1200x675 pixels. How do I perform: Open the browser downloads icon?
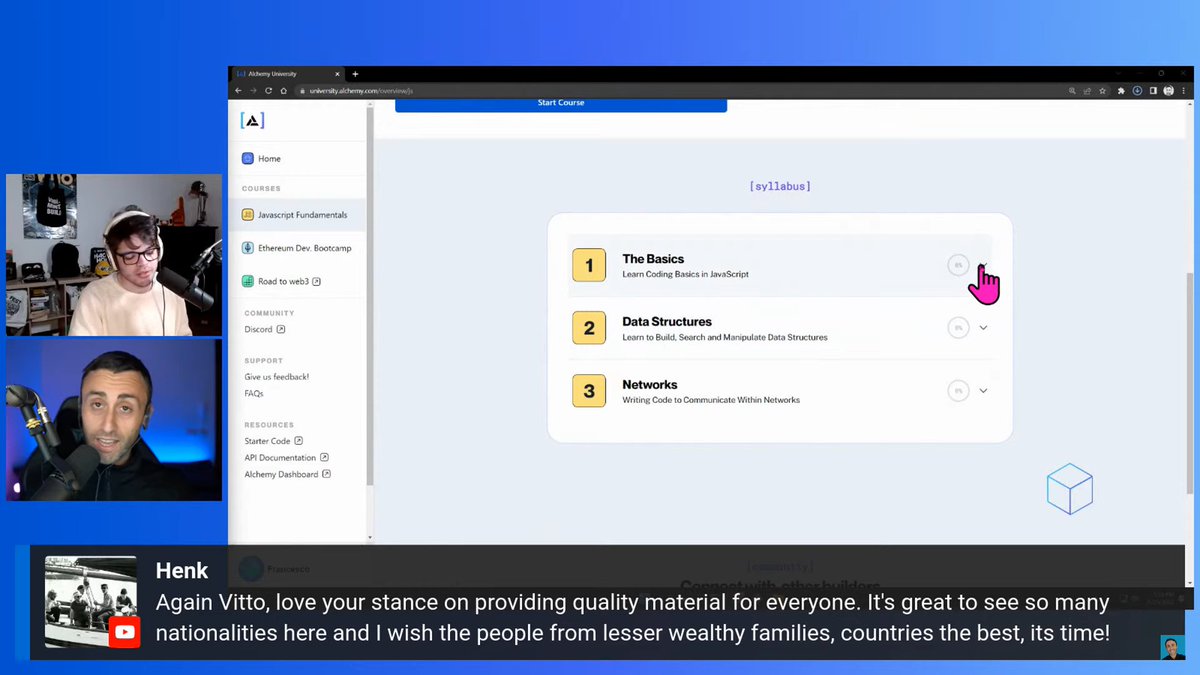[1137, 91]
